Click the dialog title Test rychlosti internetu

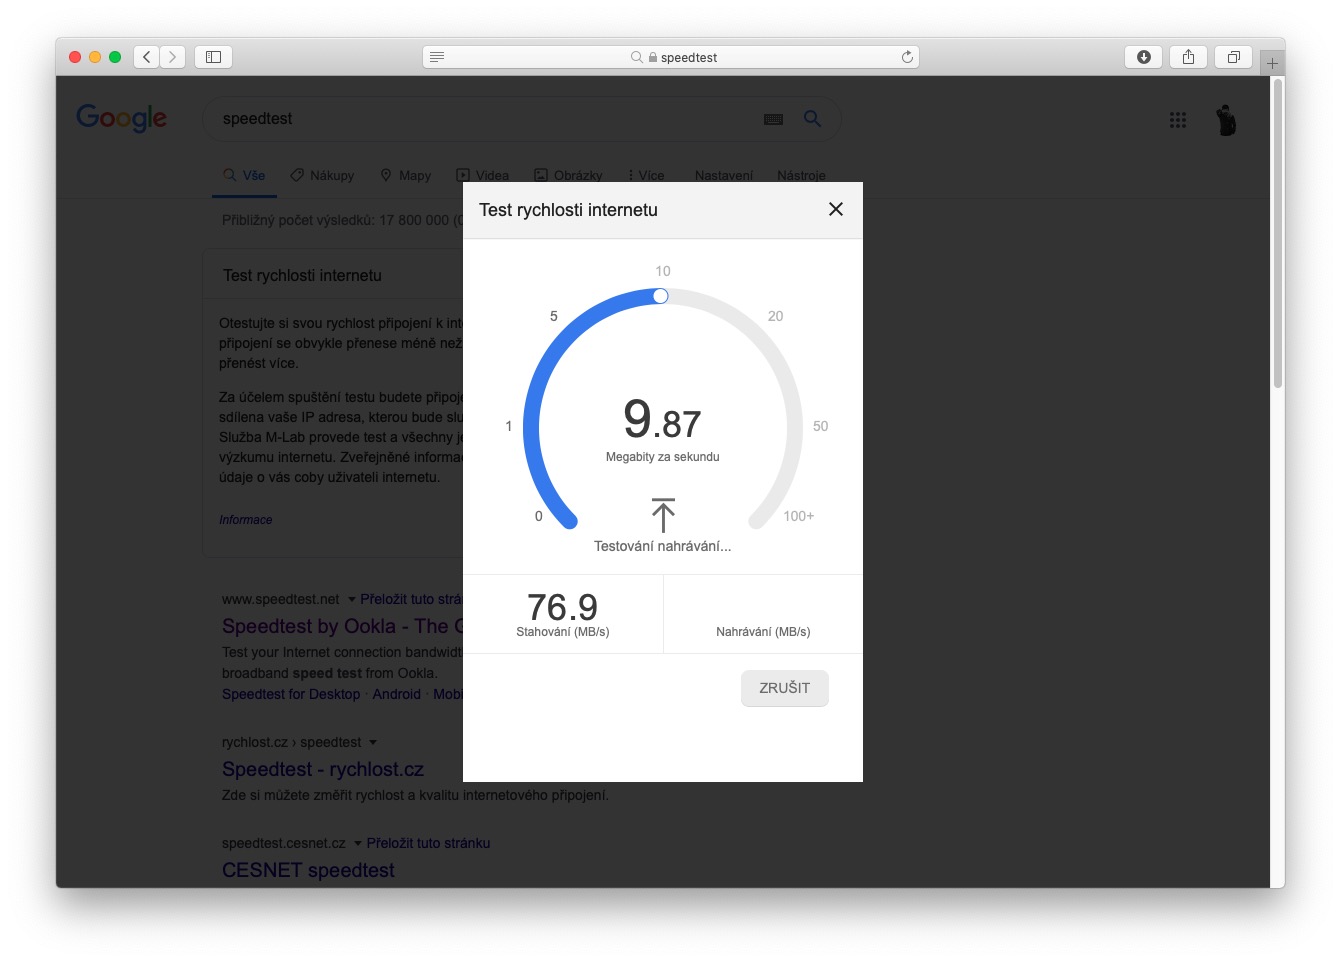[568, 210]
